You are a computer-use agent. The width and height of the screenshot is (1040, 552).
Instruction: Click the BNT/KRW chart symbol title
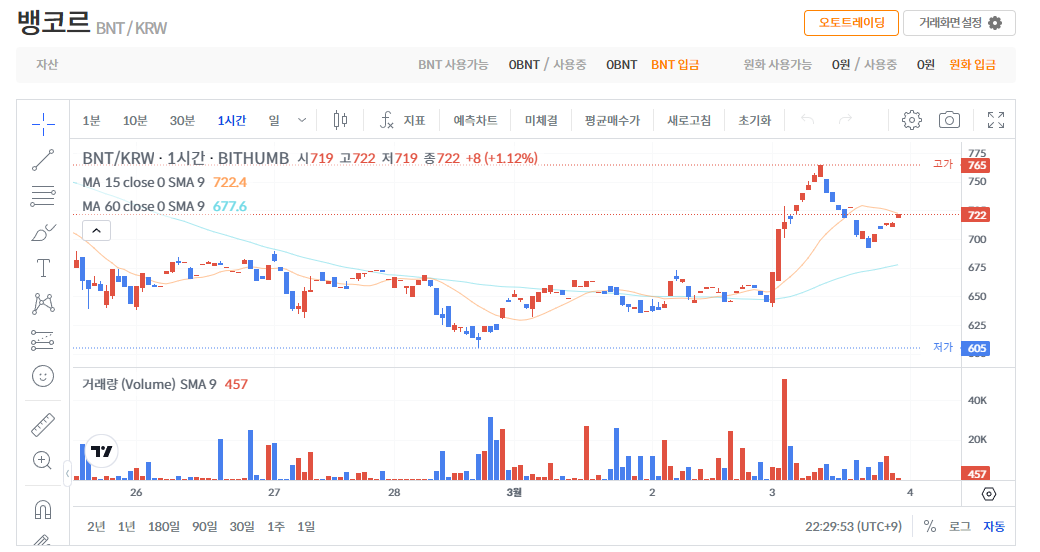point(186,158)
